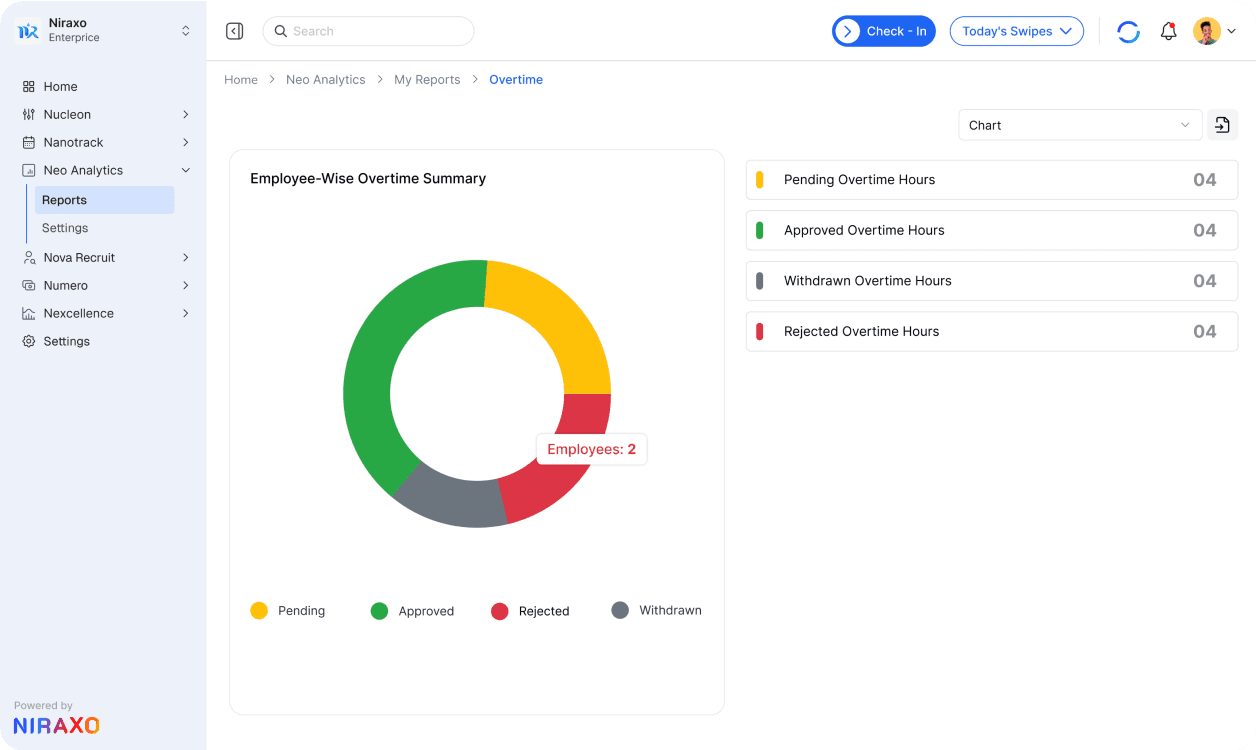Click the Pending yellow legend swatch

pyautogui.click(x=259, y=610)
